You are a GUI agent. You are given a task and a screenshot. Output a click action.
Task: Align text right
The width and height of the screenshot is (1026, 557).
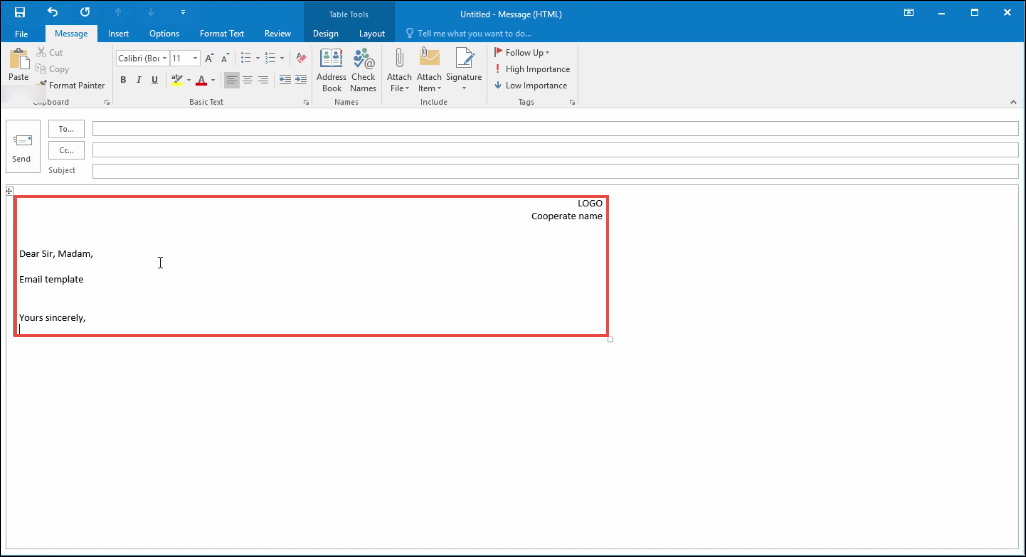point(263,80)
